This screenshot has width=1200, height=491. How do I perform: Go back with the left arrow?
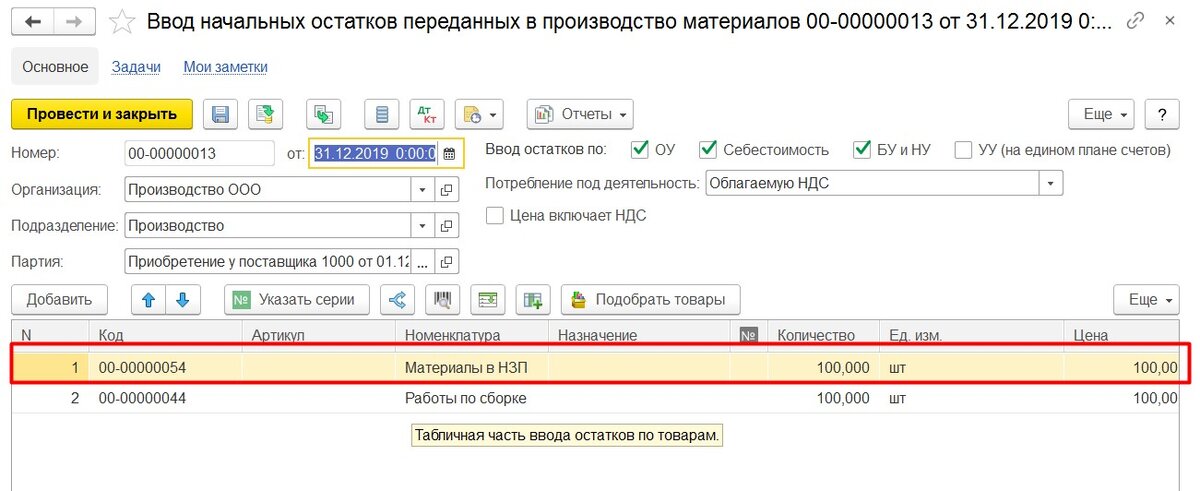coord(32,21)
